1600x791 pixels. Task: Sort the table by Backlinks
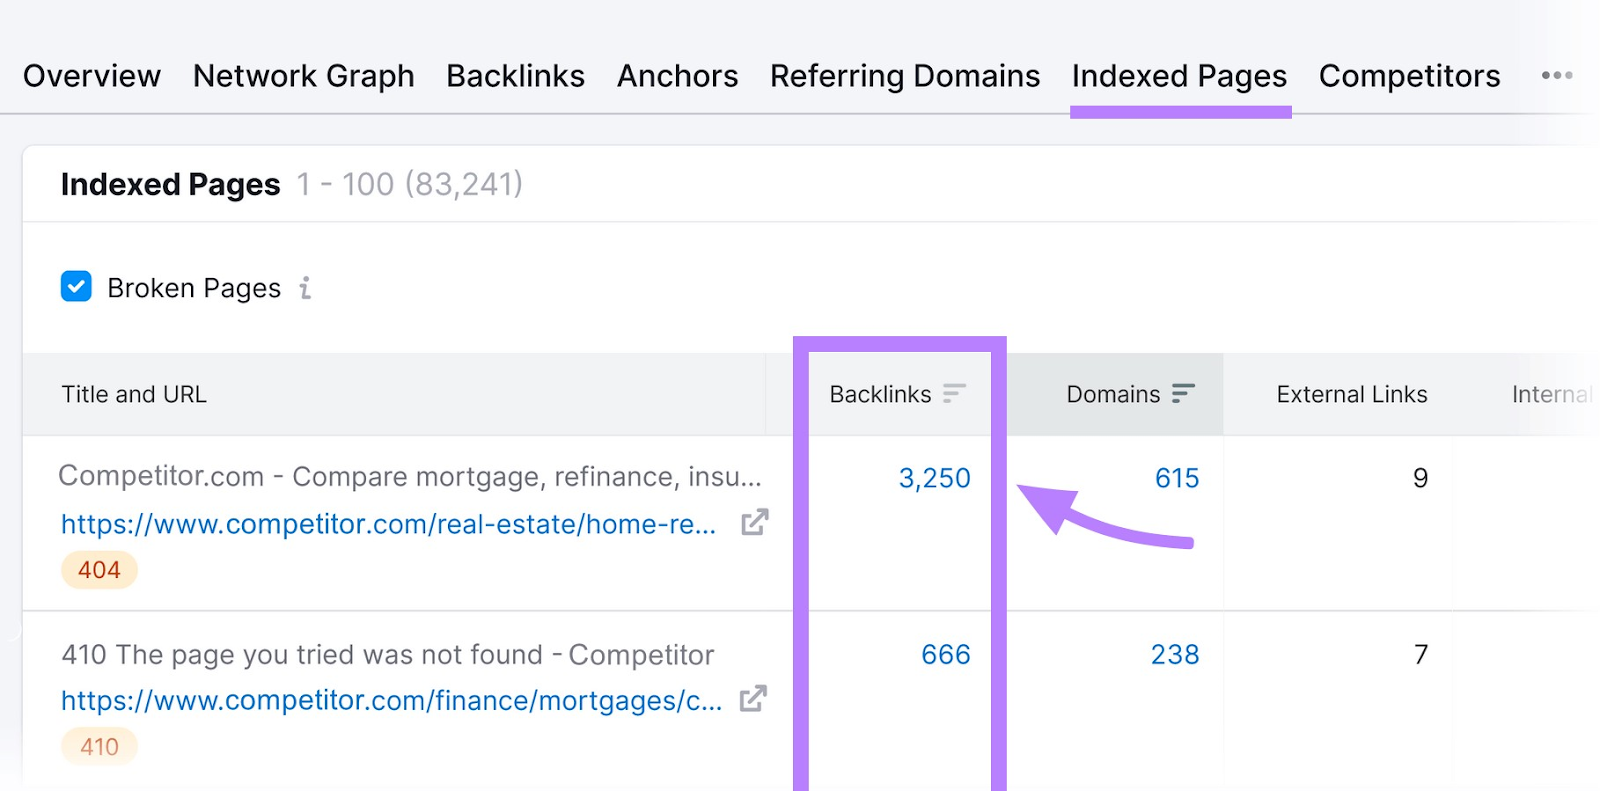click(955, 393)
